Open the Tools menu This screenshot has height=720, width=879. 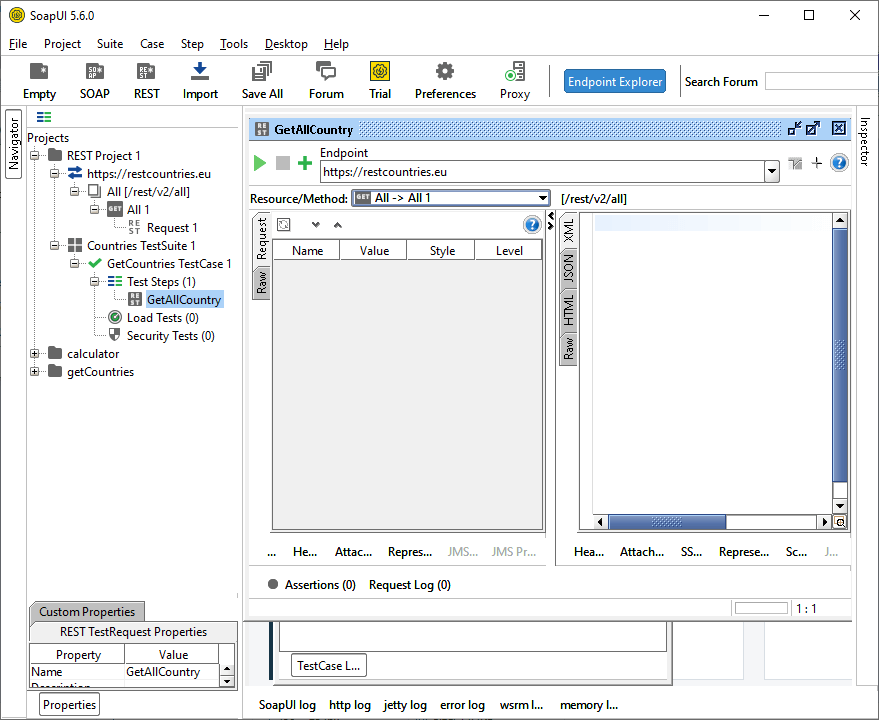pyautogui.click(x=234, y=44)
